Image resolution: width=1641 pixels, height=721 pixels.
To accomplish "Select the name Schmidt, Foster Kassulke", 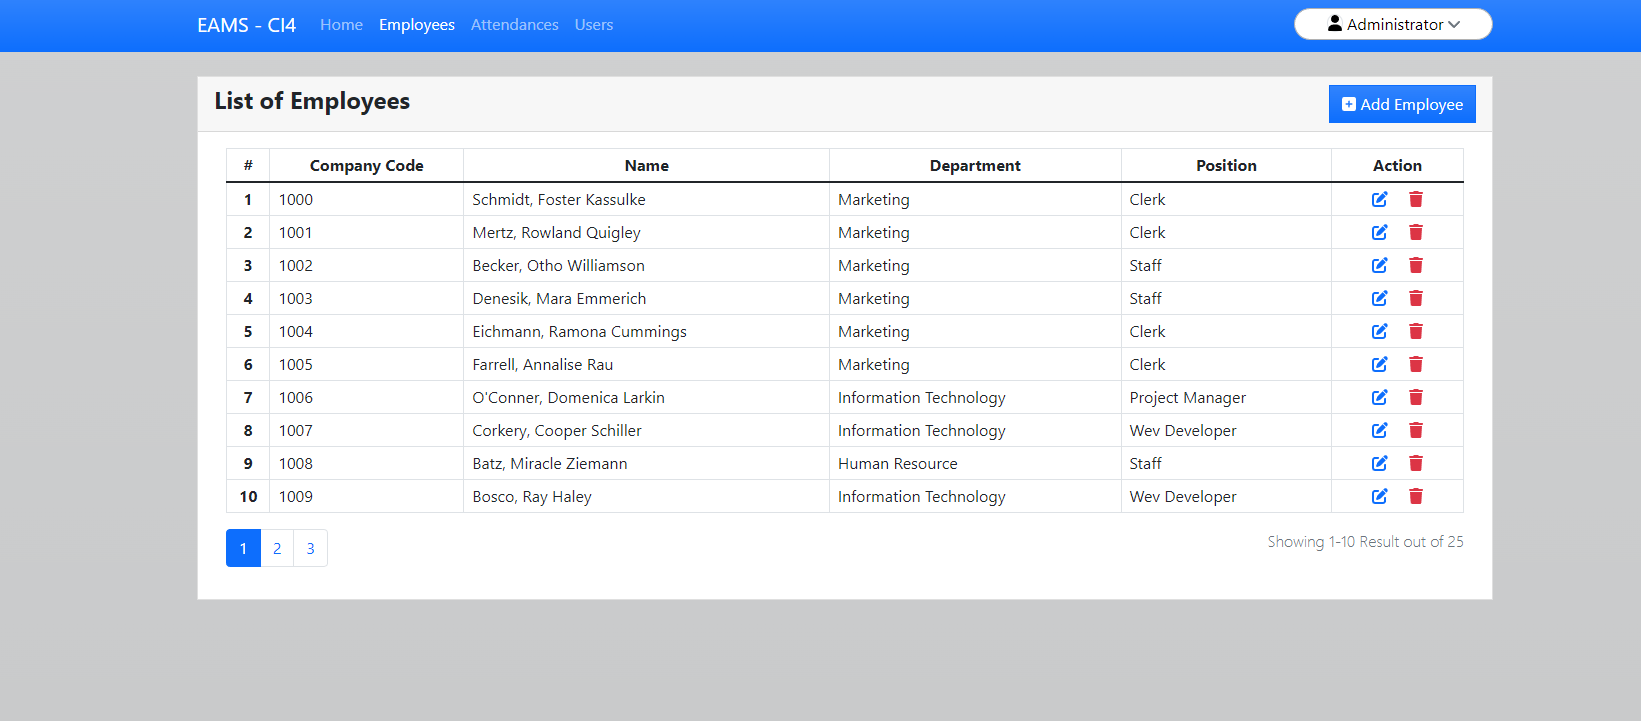I will coord(559,200).
